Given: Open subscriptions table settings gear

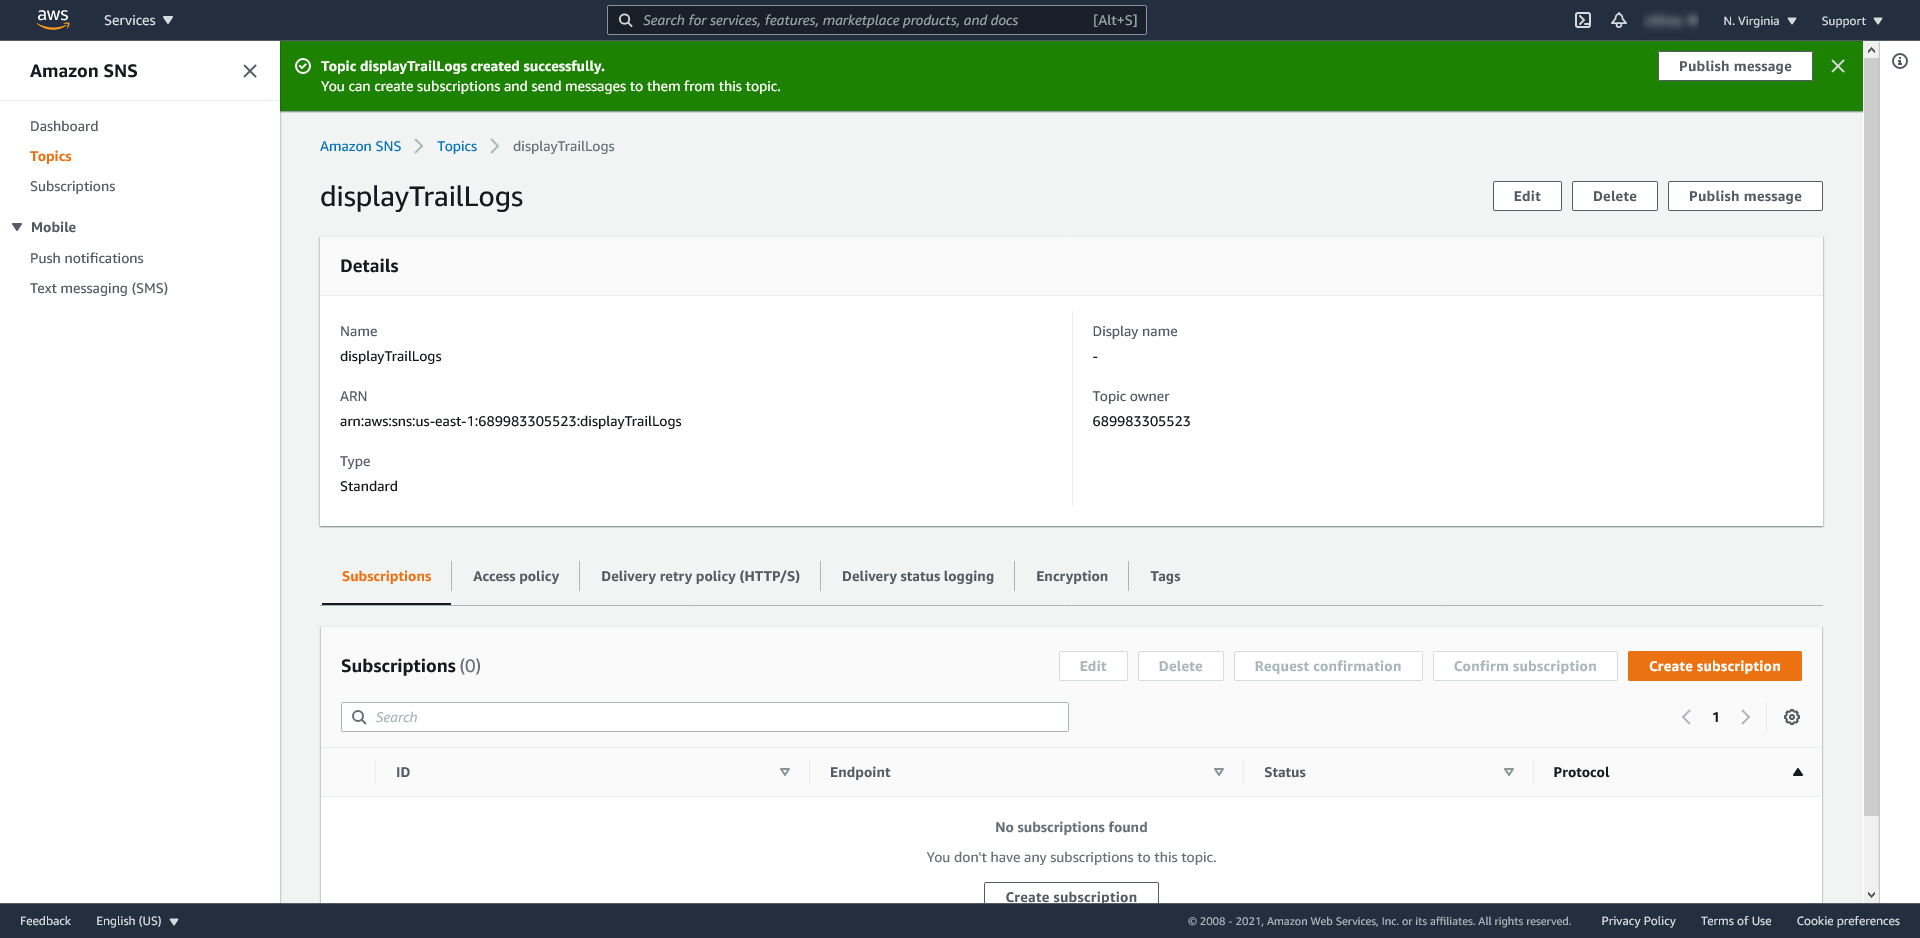Looking at the screenshot, I should tap(1792, 717).
